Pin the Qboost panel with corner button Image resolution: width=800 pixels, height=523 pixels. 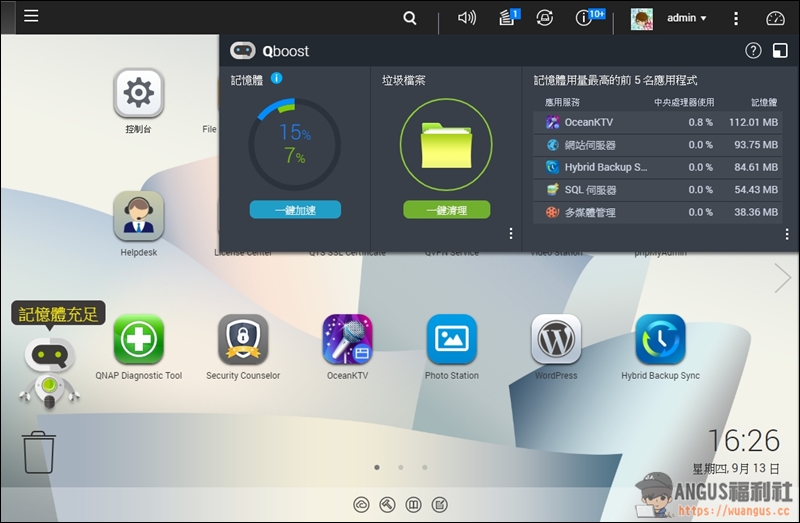[x=780, y=50]
